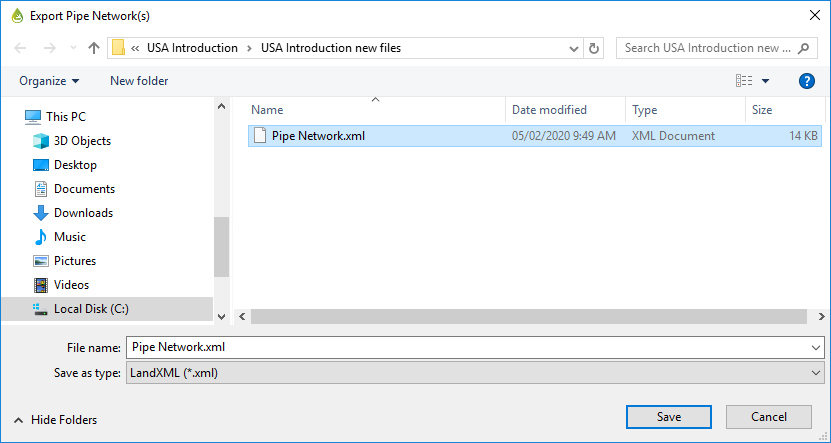
Task: Click the Change your view icon
Action: click(744, 81)
